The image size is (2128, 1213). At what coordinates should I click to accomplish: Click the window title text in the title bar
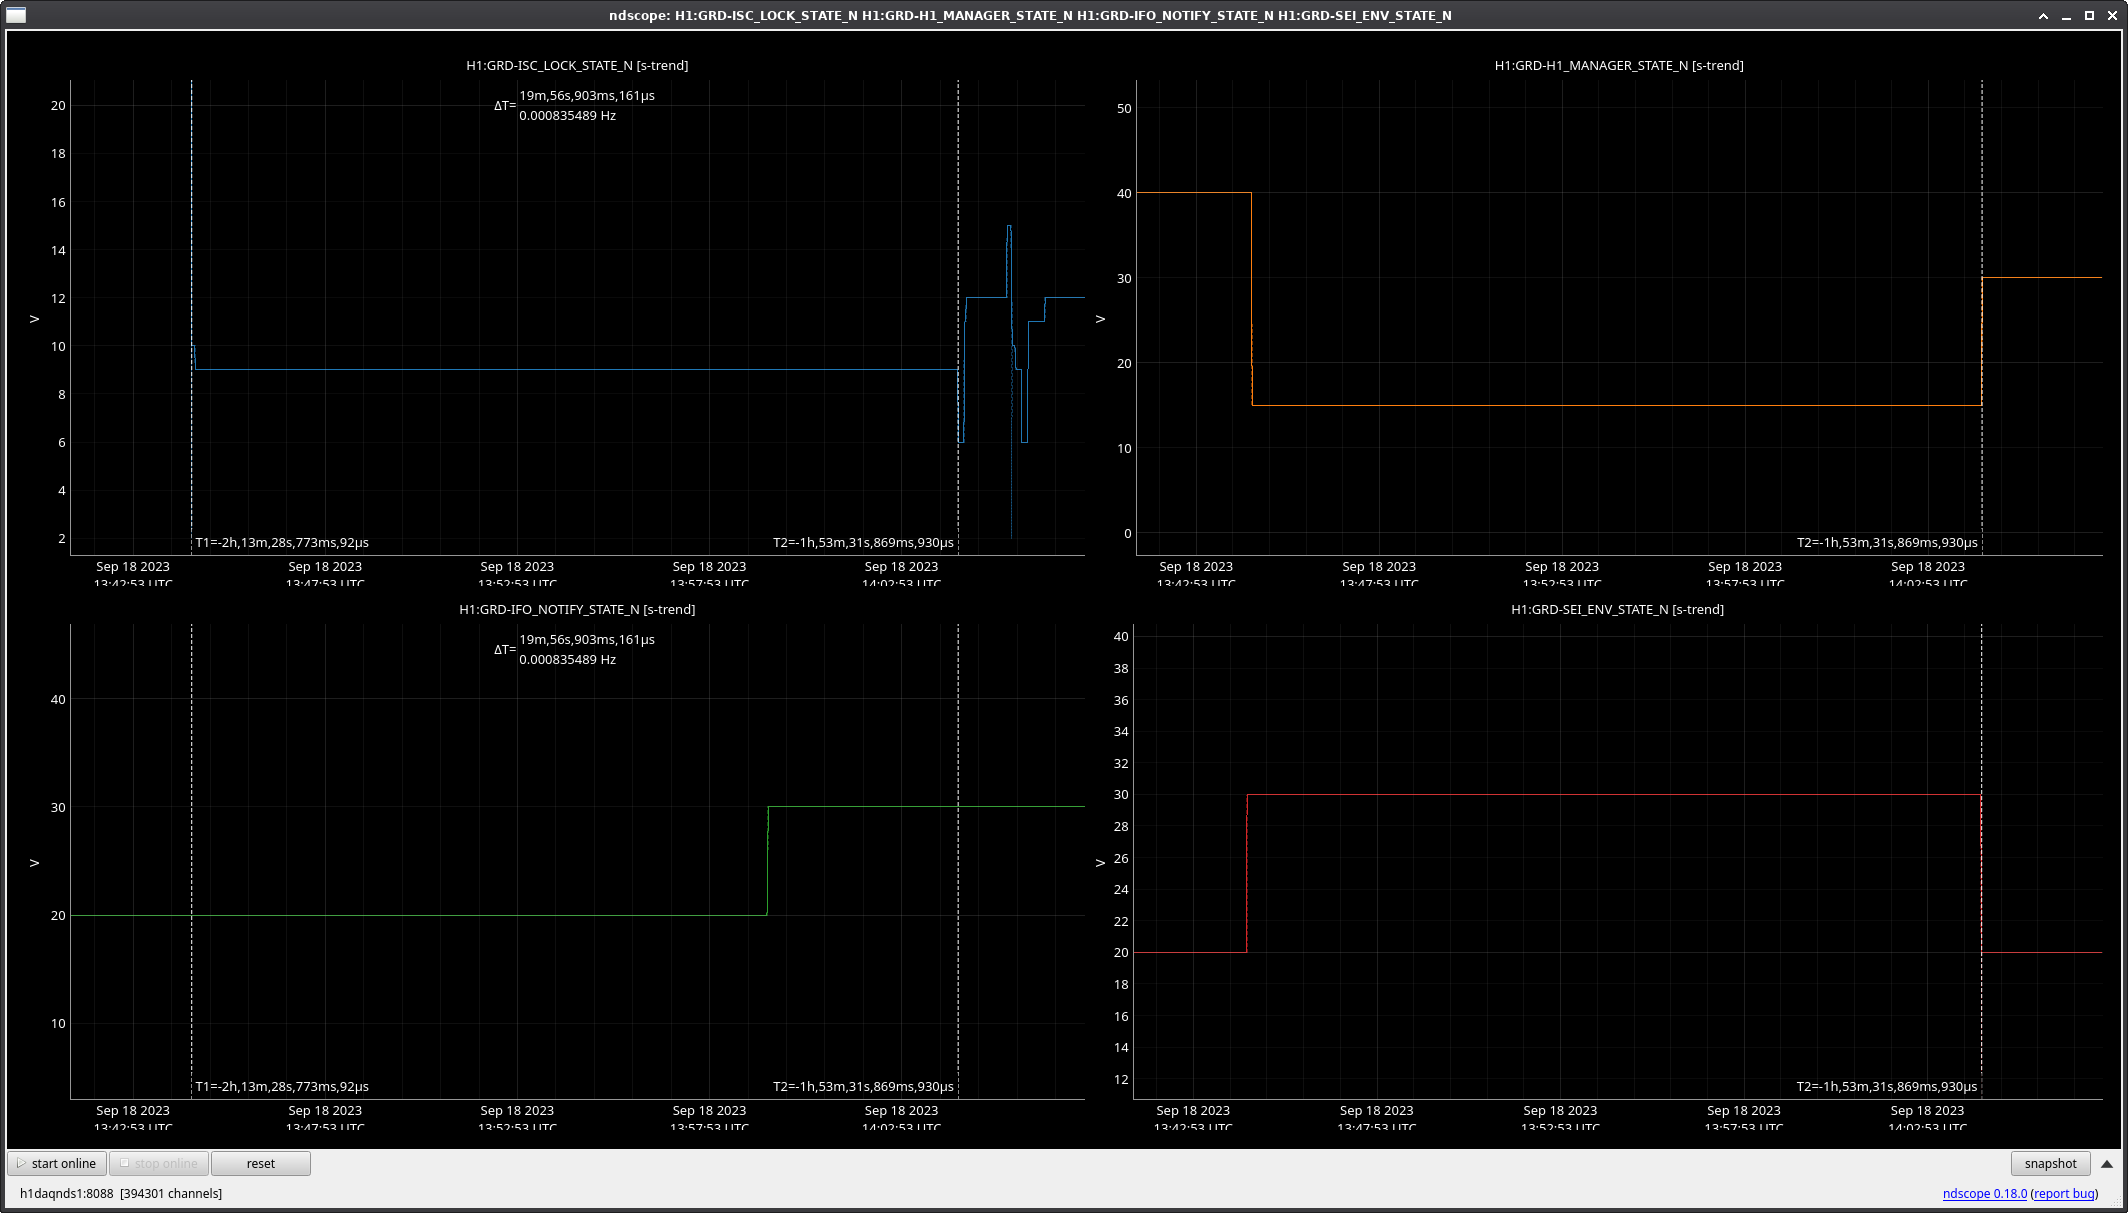tap(1030, 15)
